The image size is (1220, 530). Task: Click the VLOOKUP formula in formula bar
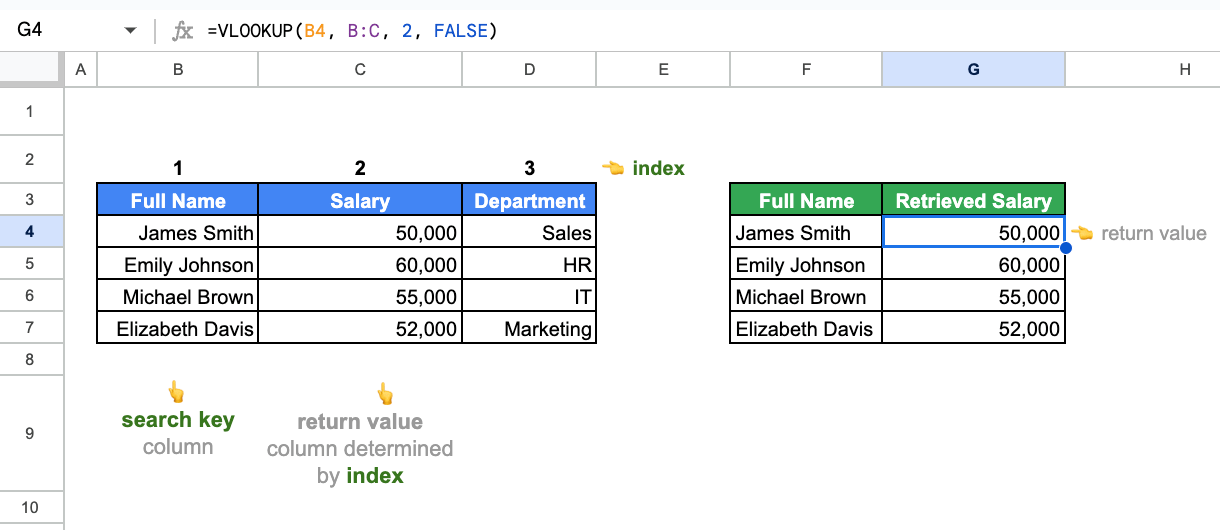[x=352, y=31]
